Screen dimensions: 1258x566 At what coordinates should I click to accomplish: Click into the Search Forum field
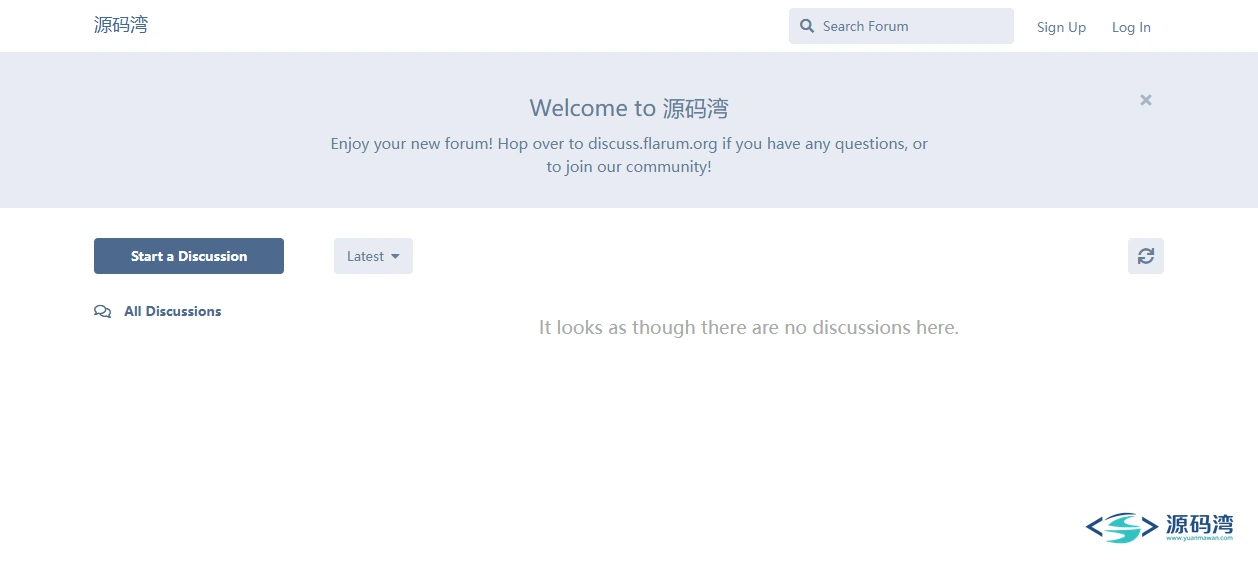coord(901,26)
